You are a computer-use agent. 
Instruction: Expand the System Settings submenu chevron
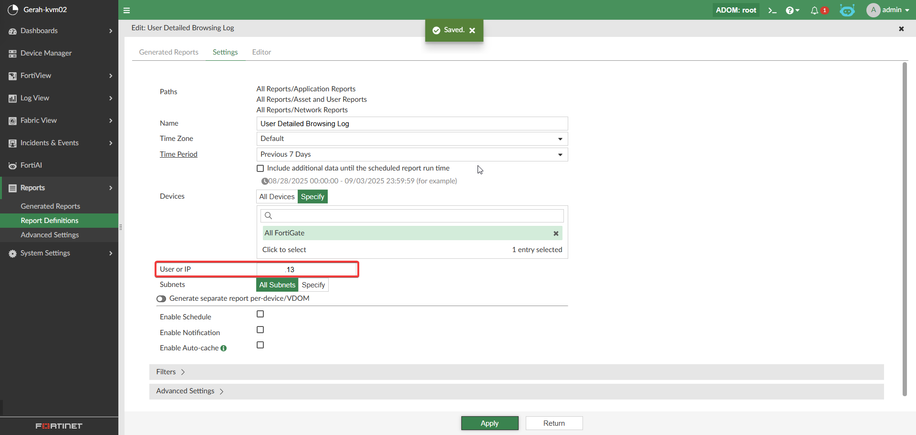tap(110, 253)
